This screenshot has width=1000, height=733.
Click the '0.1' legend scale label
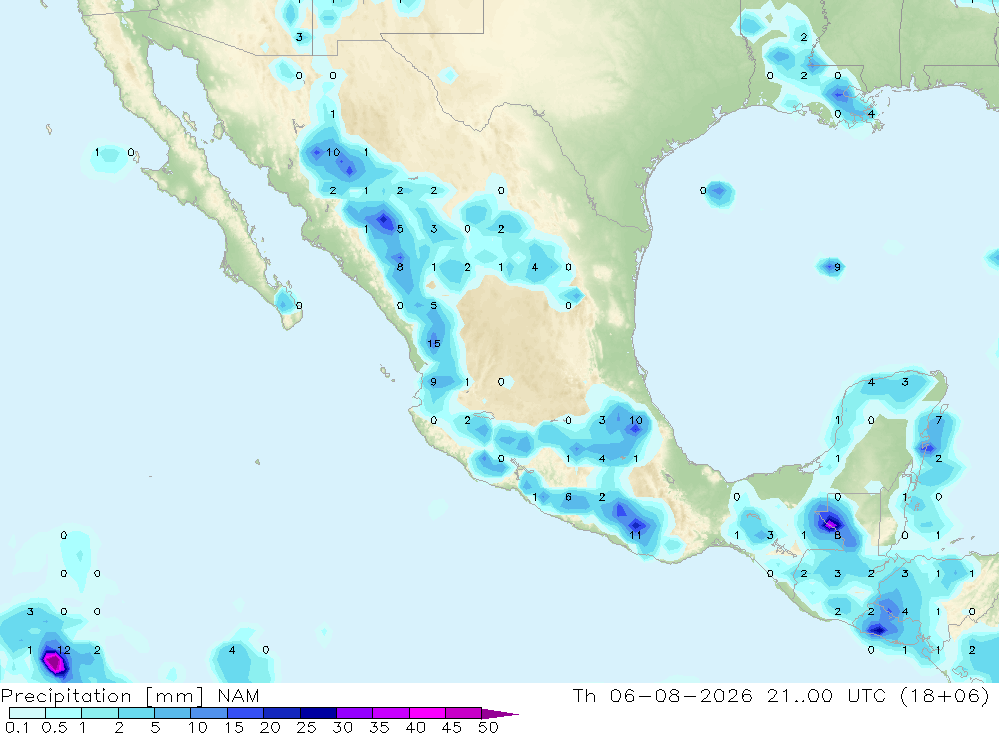17,727
